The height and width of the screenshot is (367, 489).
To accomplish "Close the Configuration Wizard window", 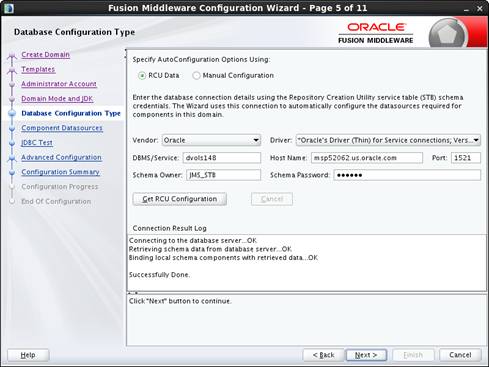I will (x=480, y=9).
